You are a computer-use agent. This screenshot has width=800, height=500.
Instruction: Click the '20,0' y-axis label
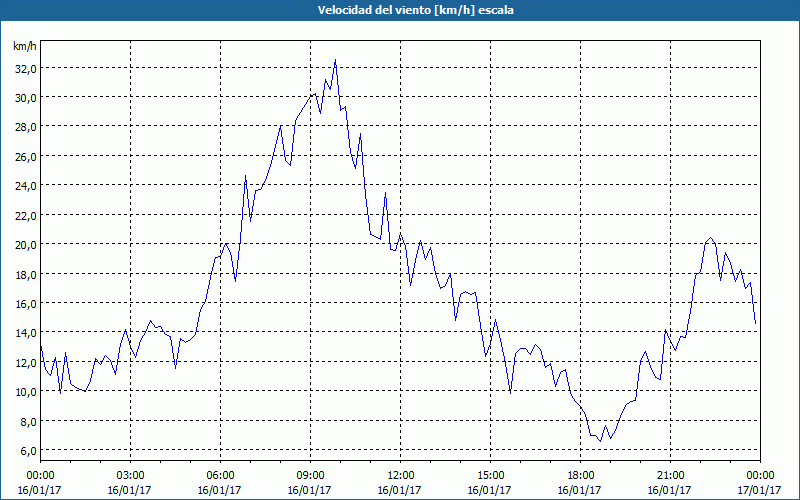26,245
